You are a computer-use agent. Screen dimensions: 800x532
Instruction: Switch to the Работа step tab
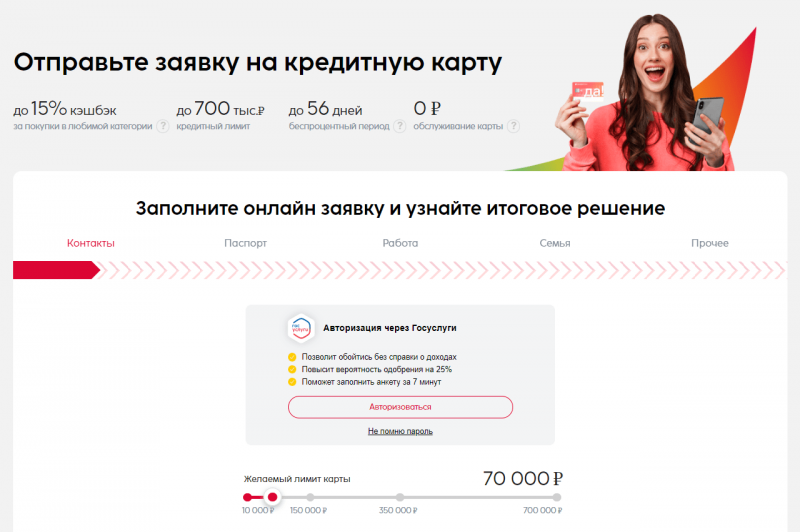tap(400, 243)
